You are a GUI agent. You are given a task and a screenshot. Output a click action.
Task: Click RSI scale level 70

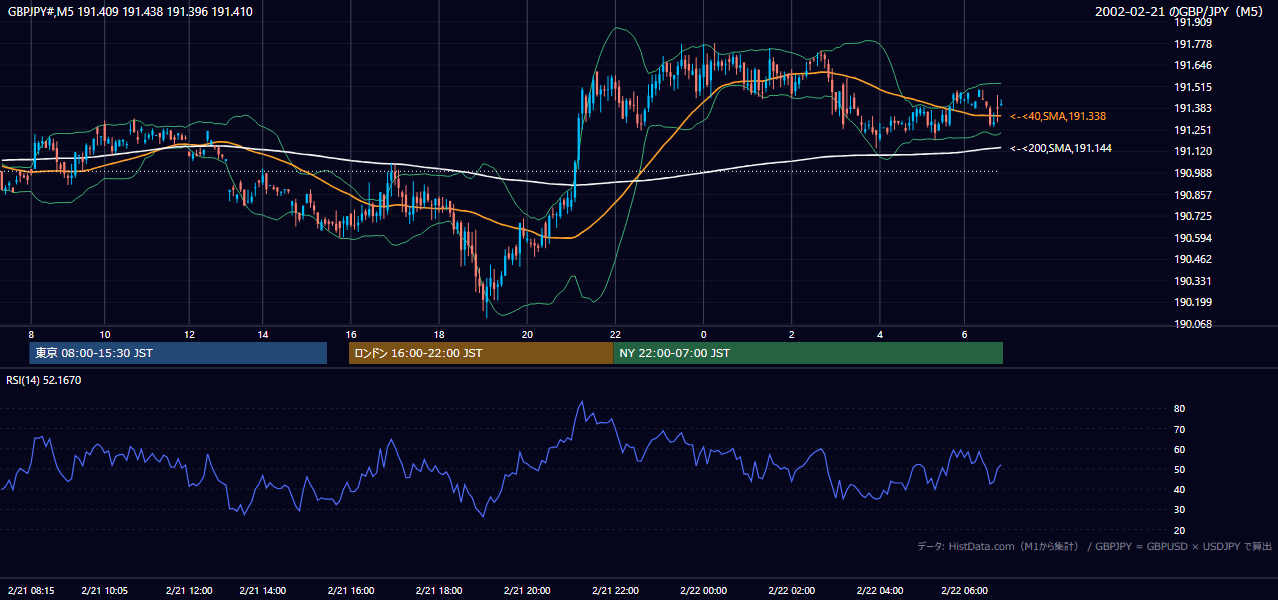(x=1180, y=429)
